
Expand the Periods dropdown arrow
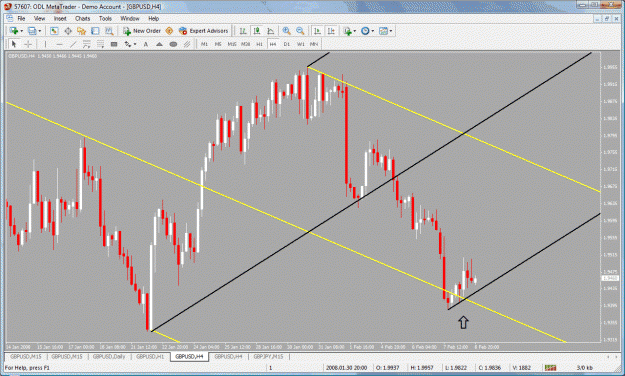click(372, 31)
